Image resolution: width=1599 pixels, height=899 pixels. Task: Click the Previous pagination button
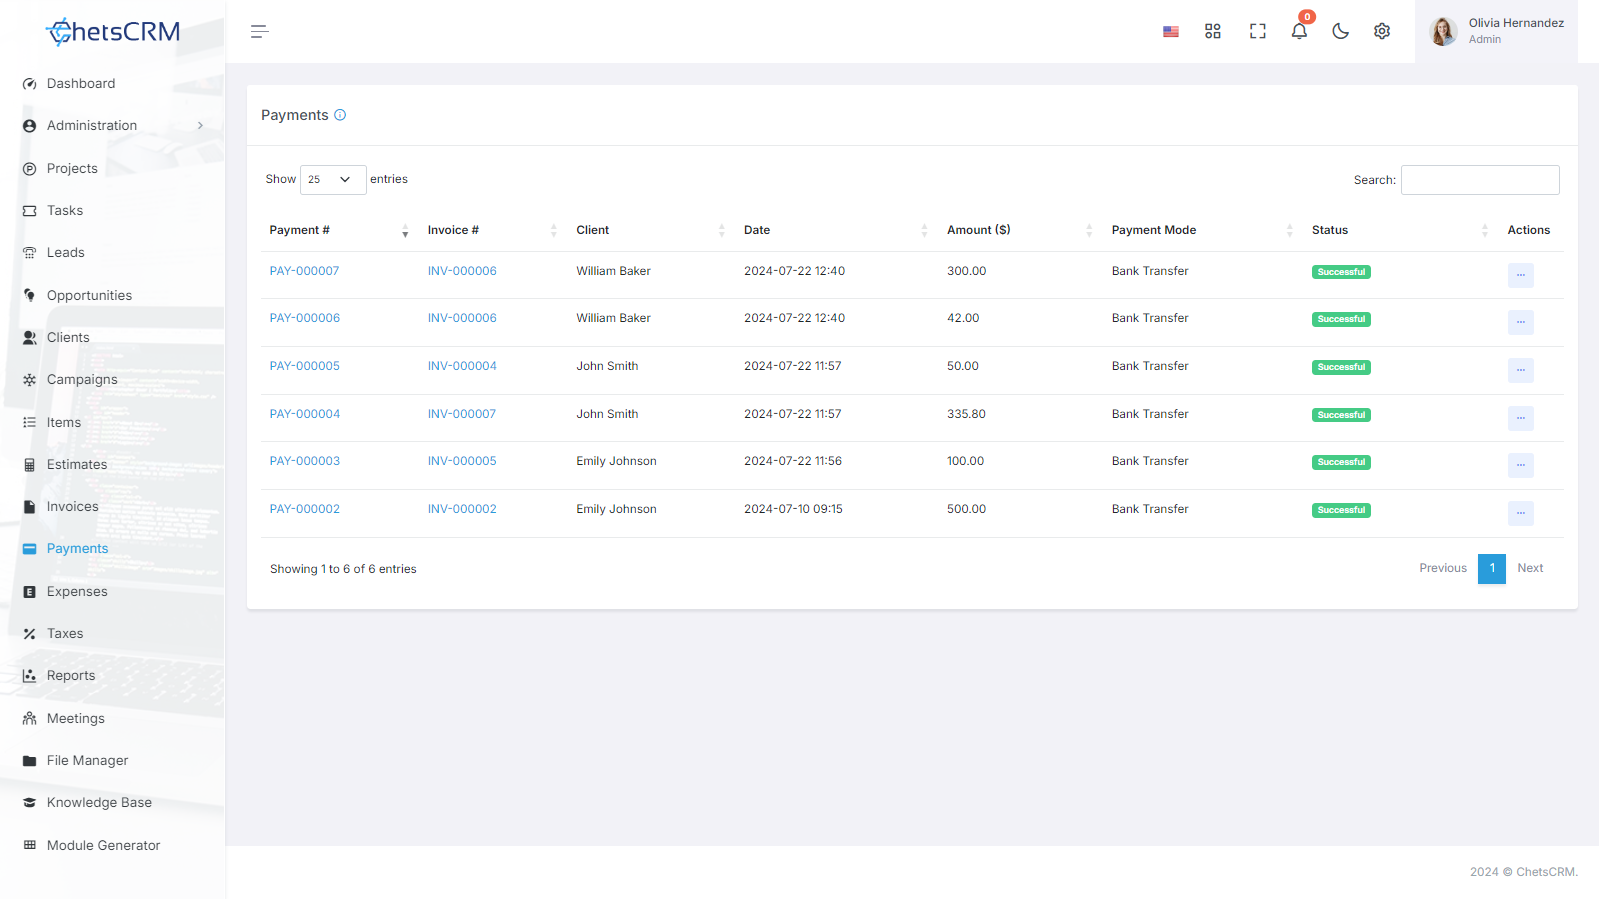click(x=1443, y=568)
